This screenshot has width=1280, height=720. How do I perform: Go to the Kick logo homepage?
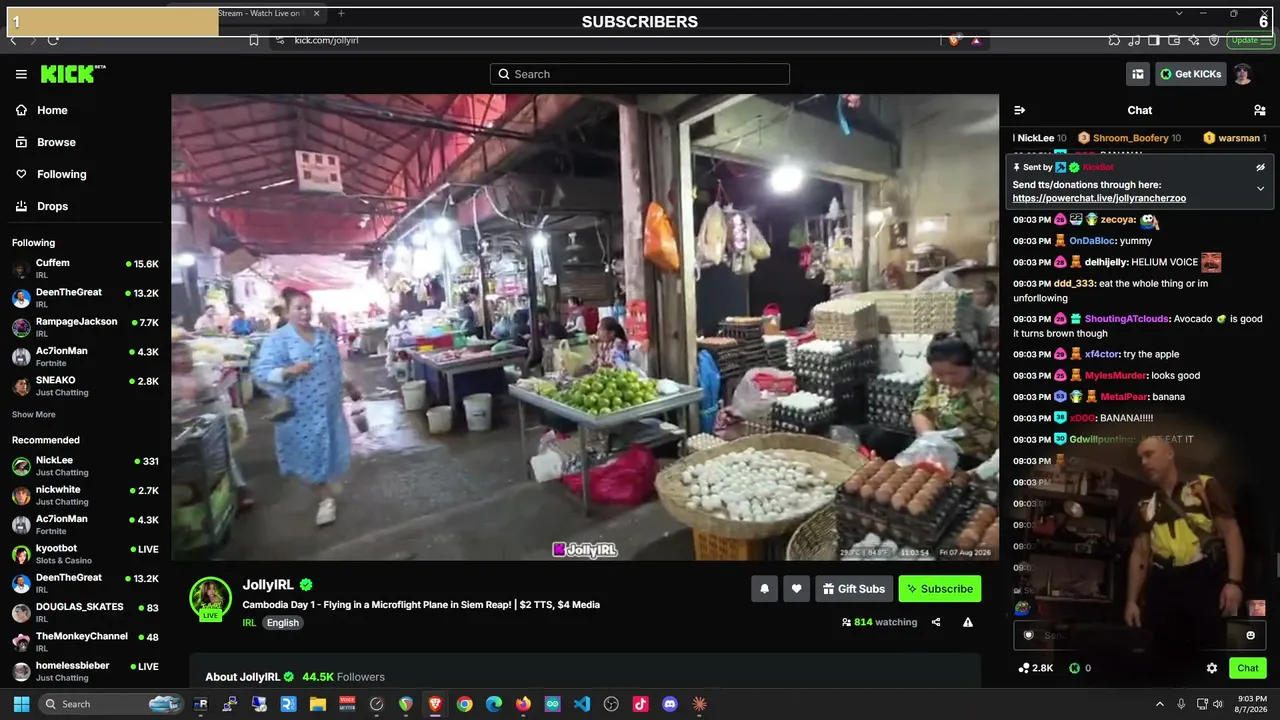(x=72, y=74)
